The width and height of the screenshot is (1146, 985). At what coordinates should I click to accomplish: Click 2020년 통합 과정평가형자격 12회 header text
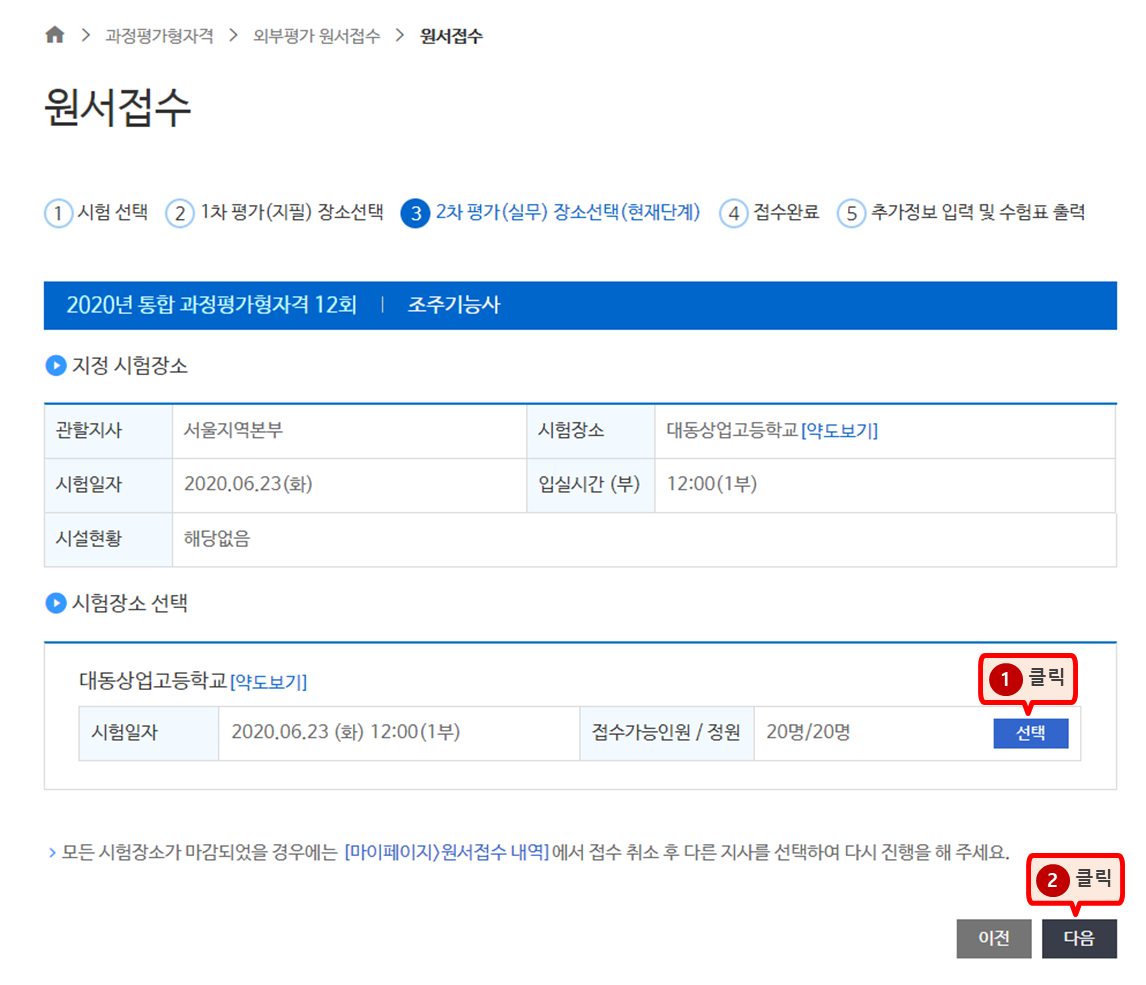click(x=211, y=305)
